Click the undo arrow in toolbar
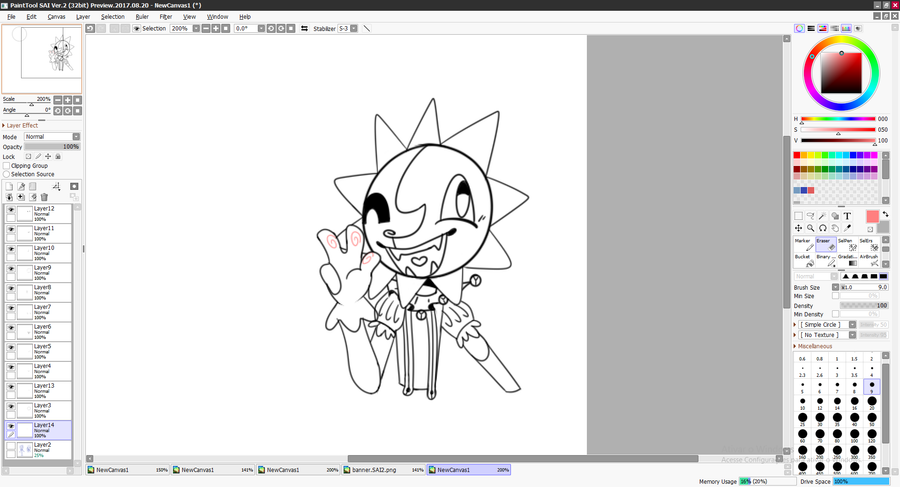The width and height of the screenshot is (900, 487). coord(90,28)
